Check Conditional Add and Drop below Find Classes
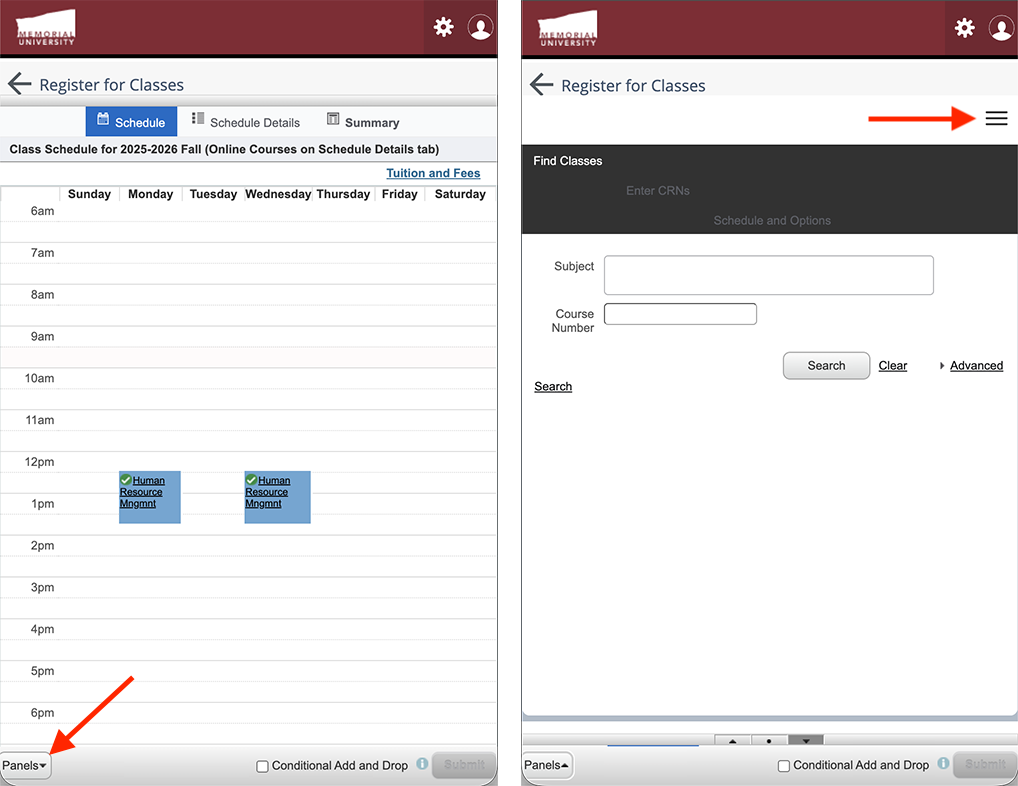The width and height of the screenshot is (1018, 786). pyautogui.click(x=784, y=766)
